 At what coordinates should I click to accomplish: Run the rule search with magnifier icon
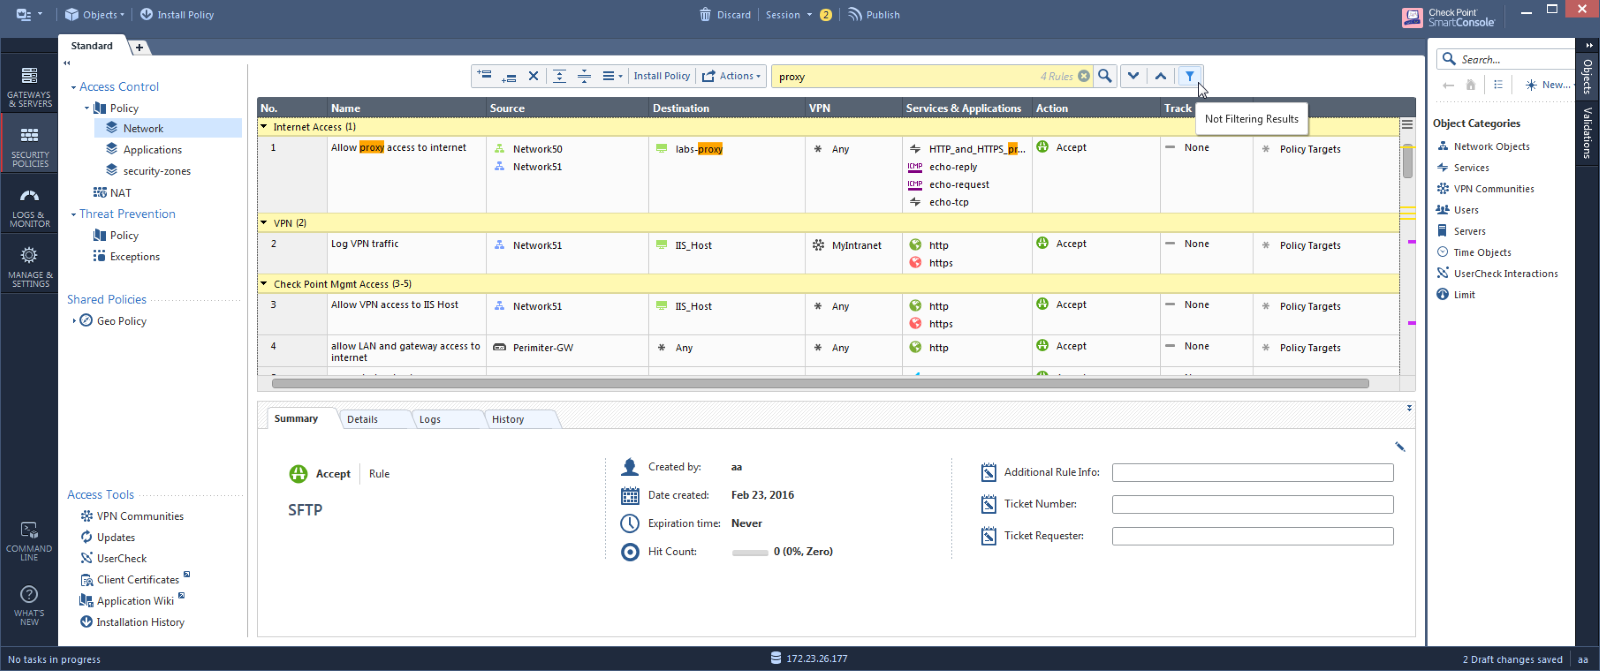[x=1105, y=76]
